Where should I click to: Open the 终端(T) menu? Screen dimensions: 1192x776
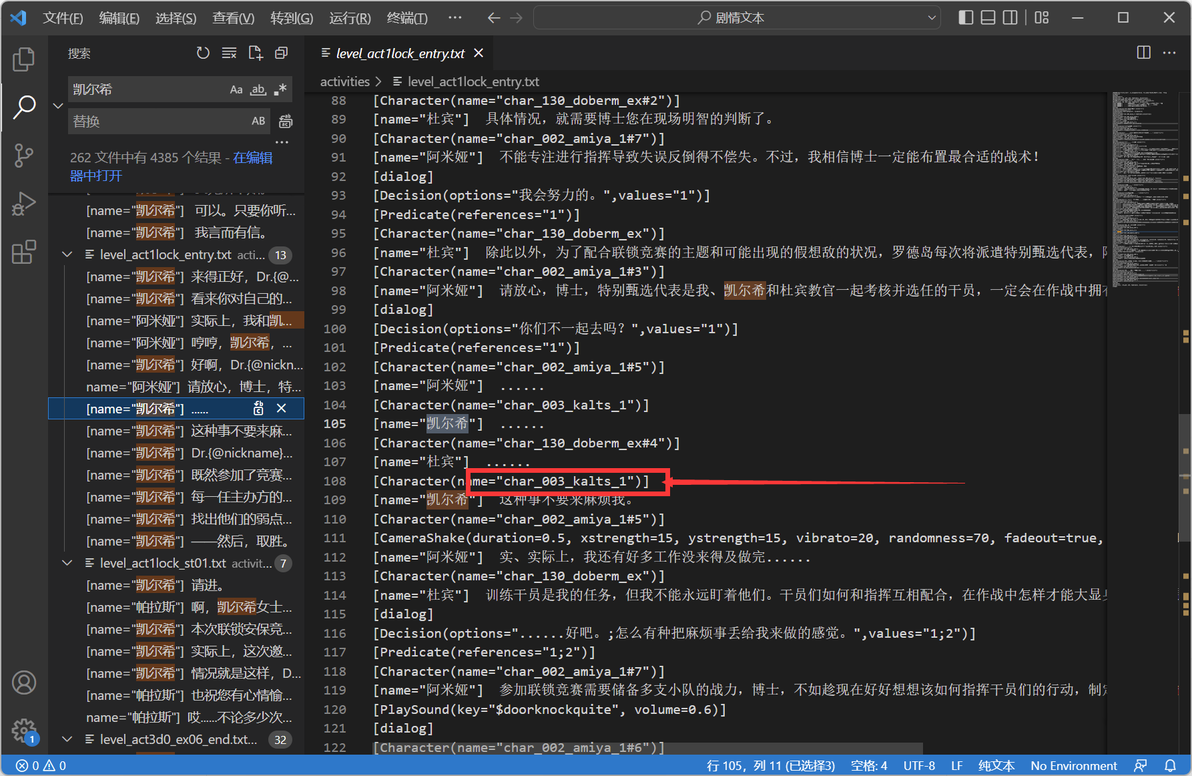tap(407, 17)
